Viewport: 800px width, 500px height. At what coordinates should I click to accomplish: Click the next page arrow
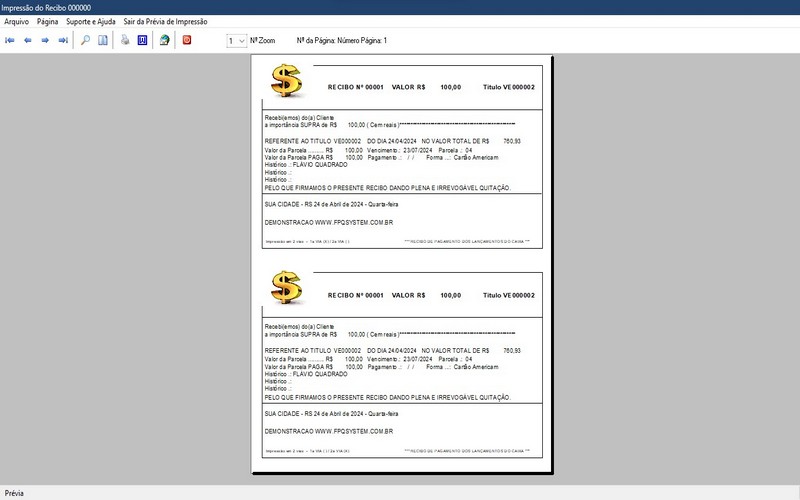click(45, 41)
